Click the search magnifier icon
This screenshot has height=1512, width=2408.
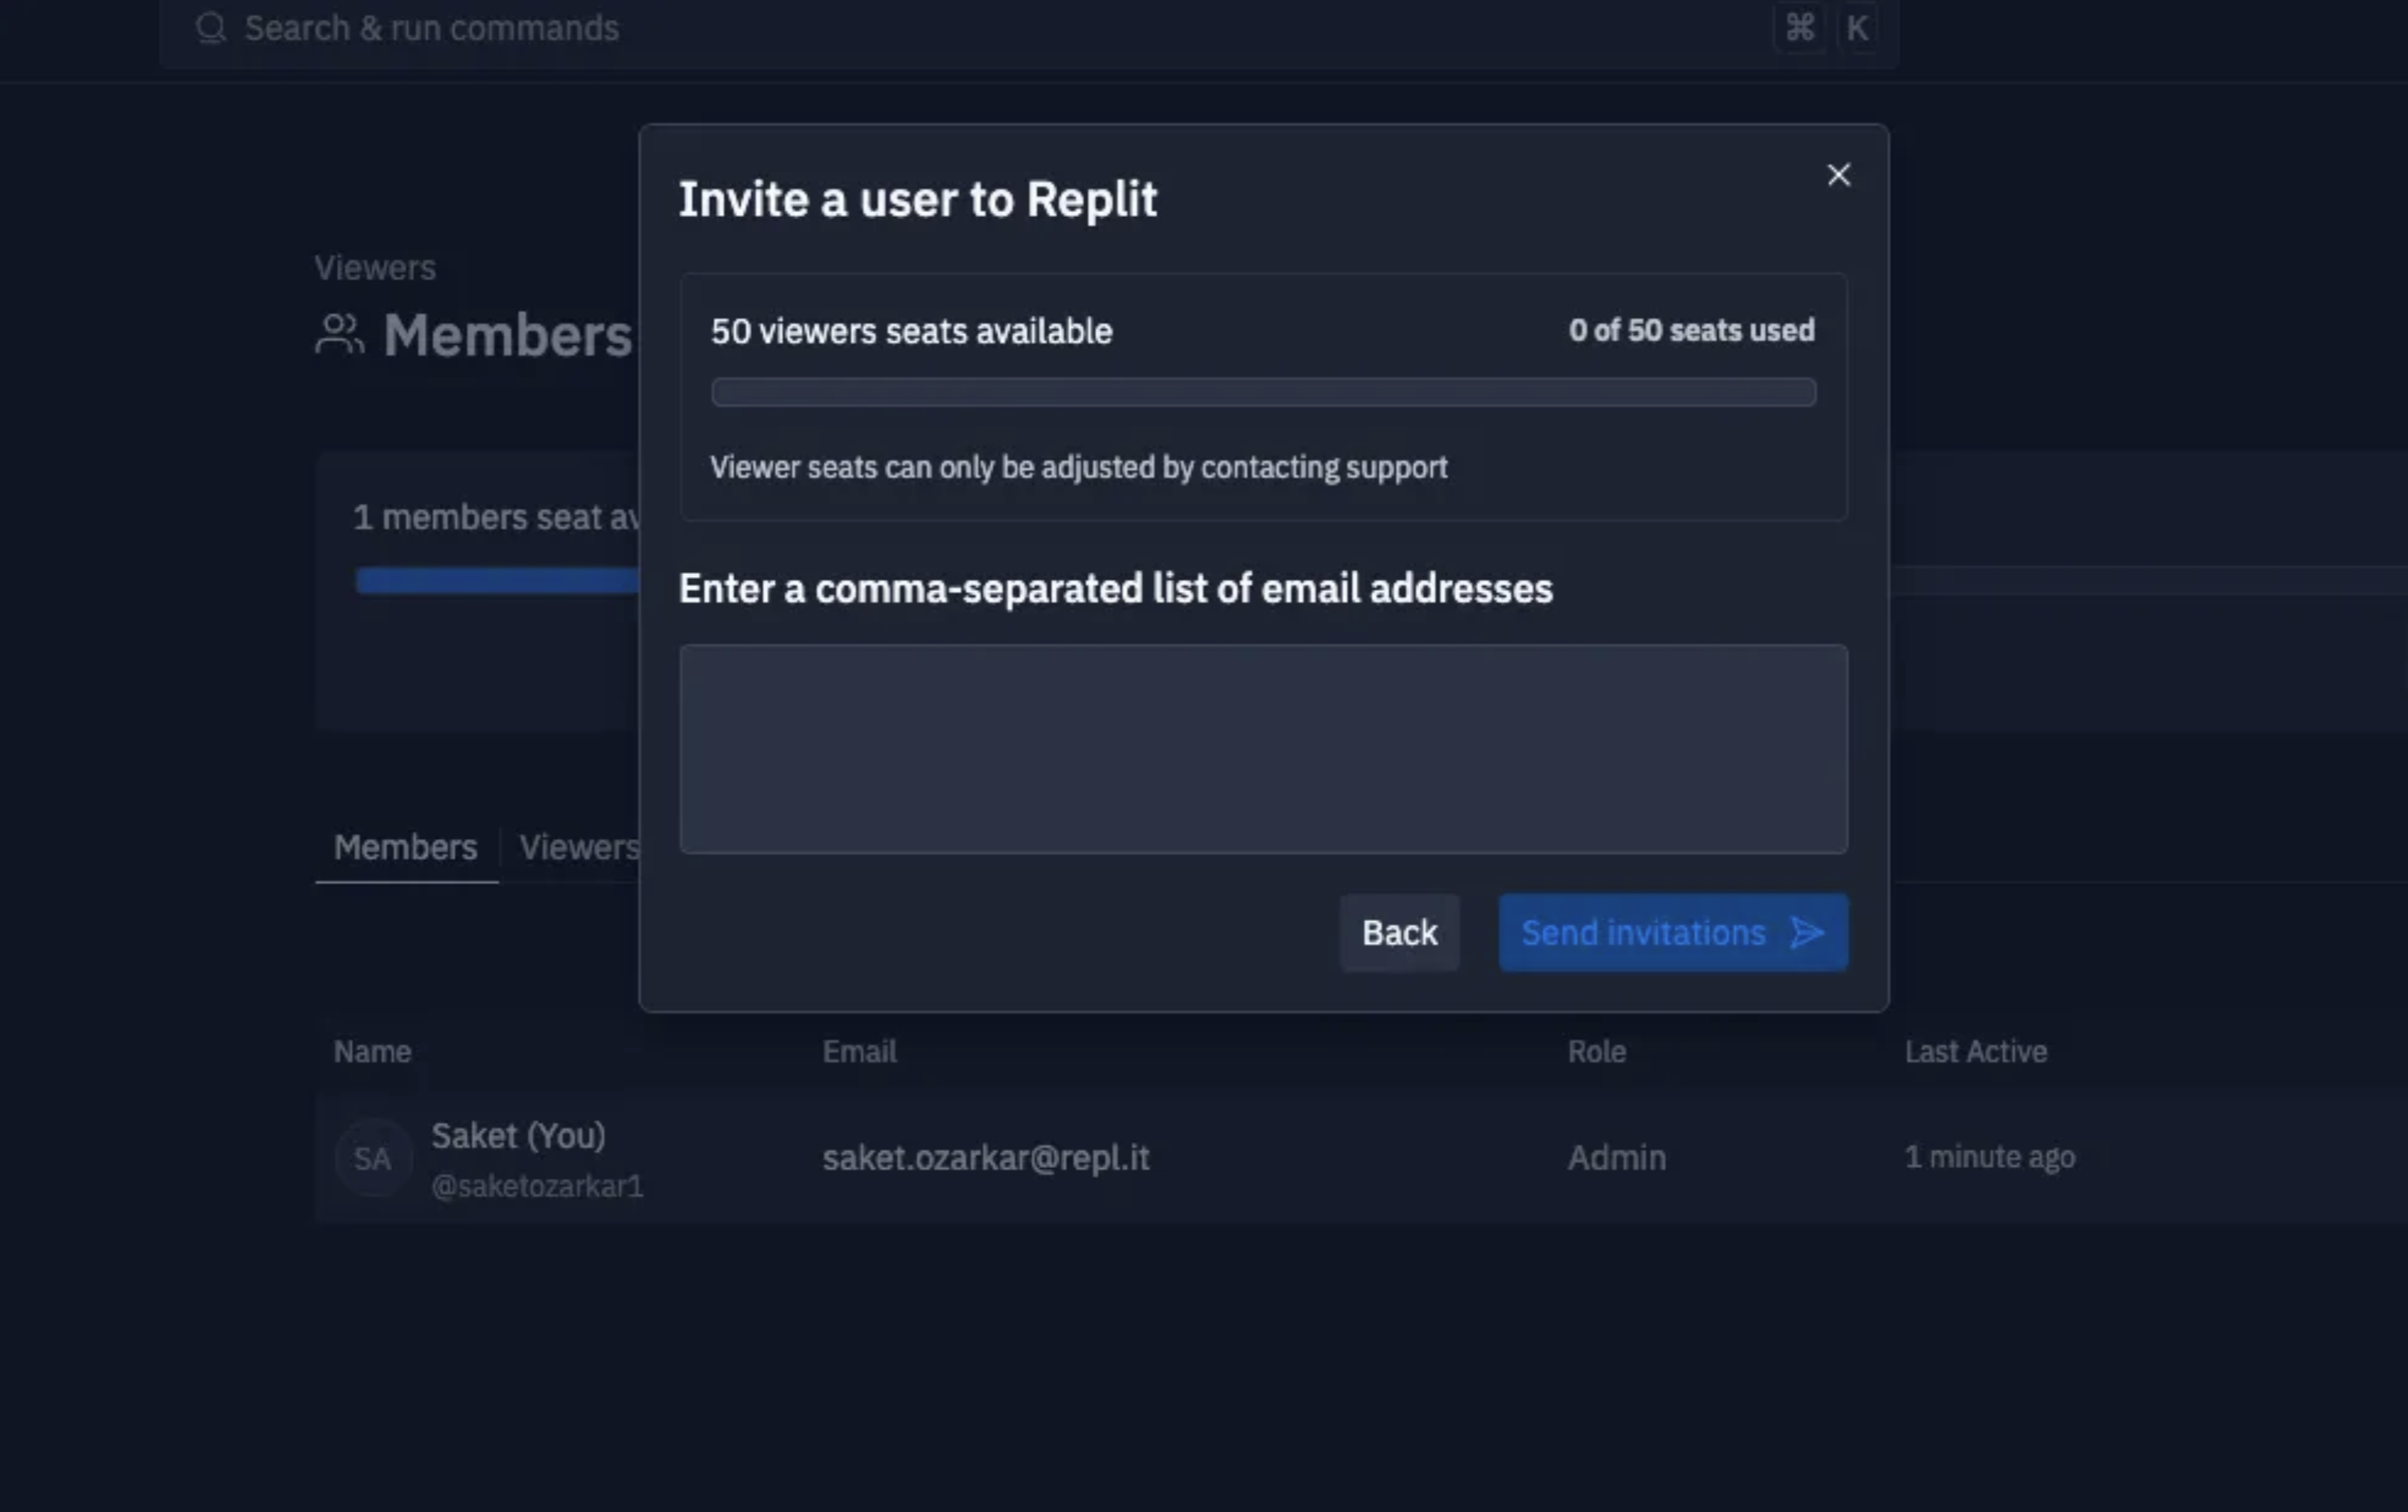click(x=210, y=28)
